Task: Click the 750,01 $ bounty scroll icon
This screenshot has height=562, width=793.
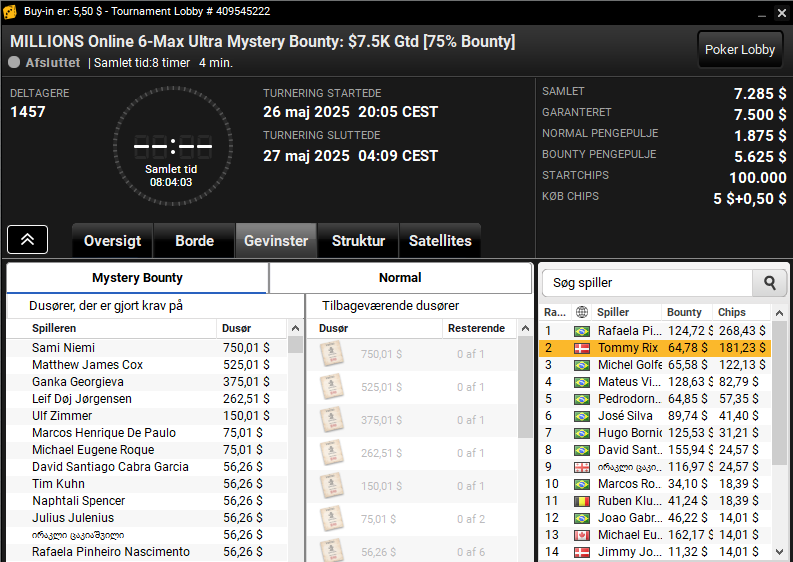Action: (x=332, y=354)
